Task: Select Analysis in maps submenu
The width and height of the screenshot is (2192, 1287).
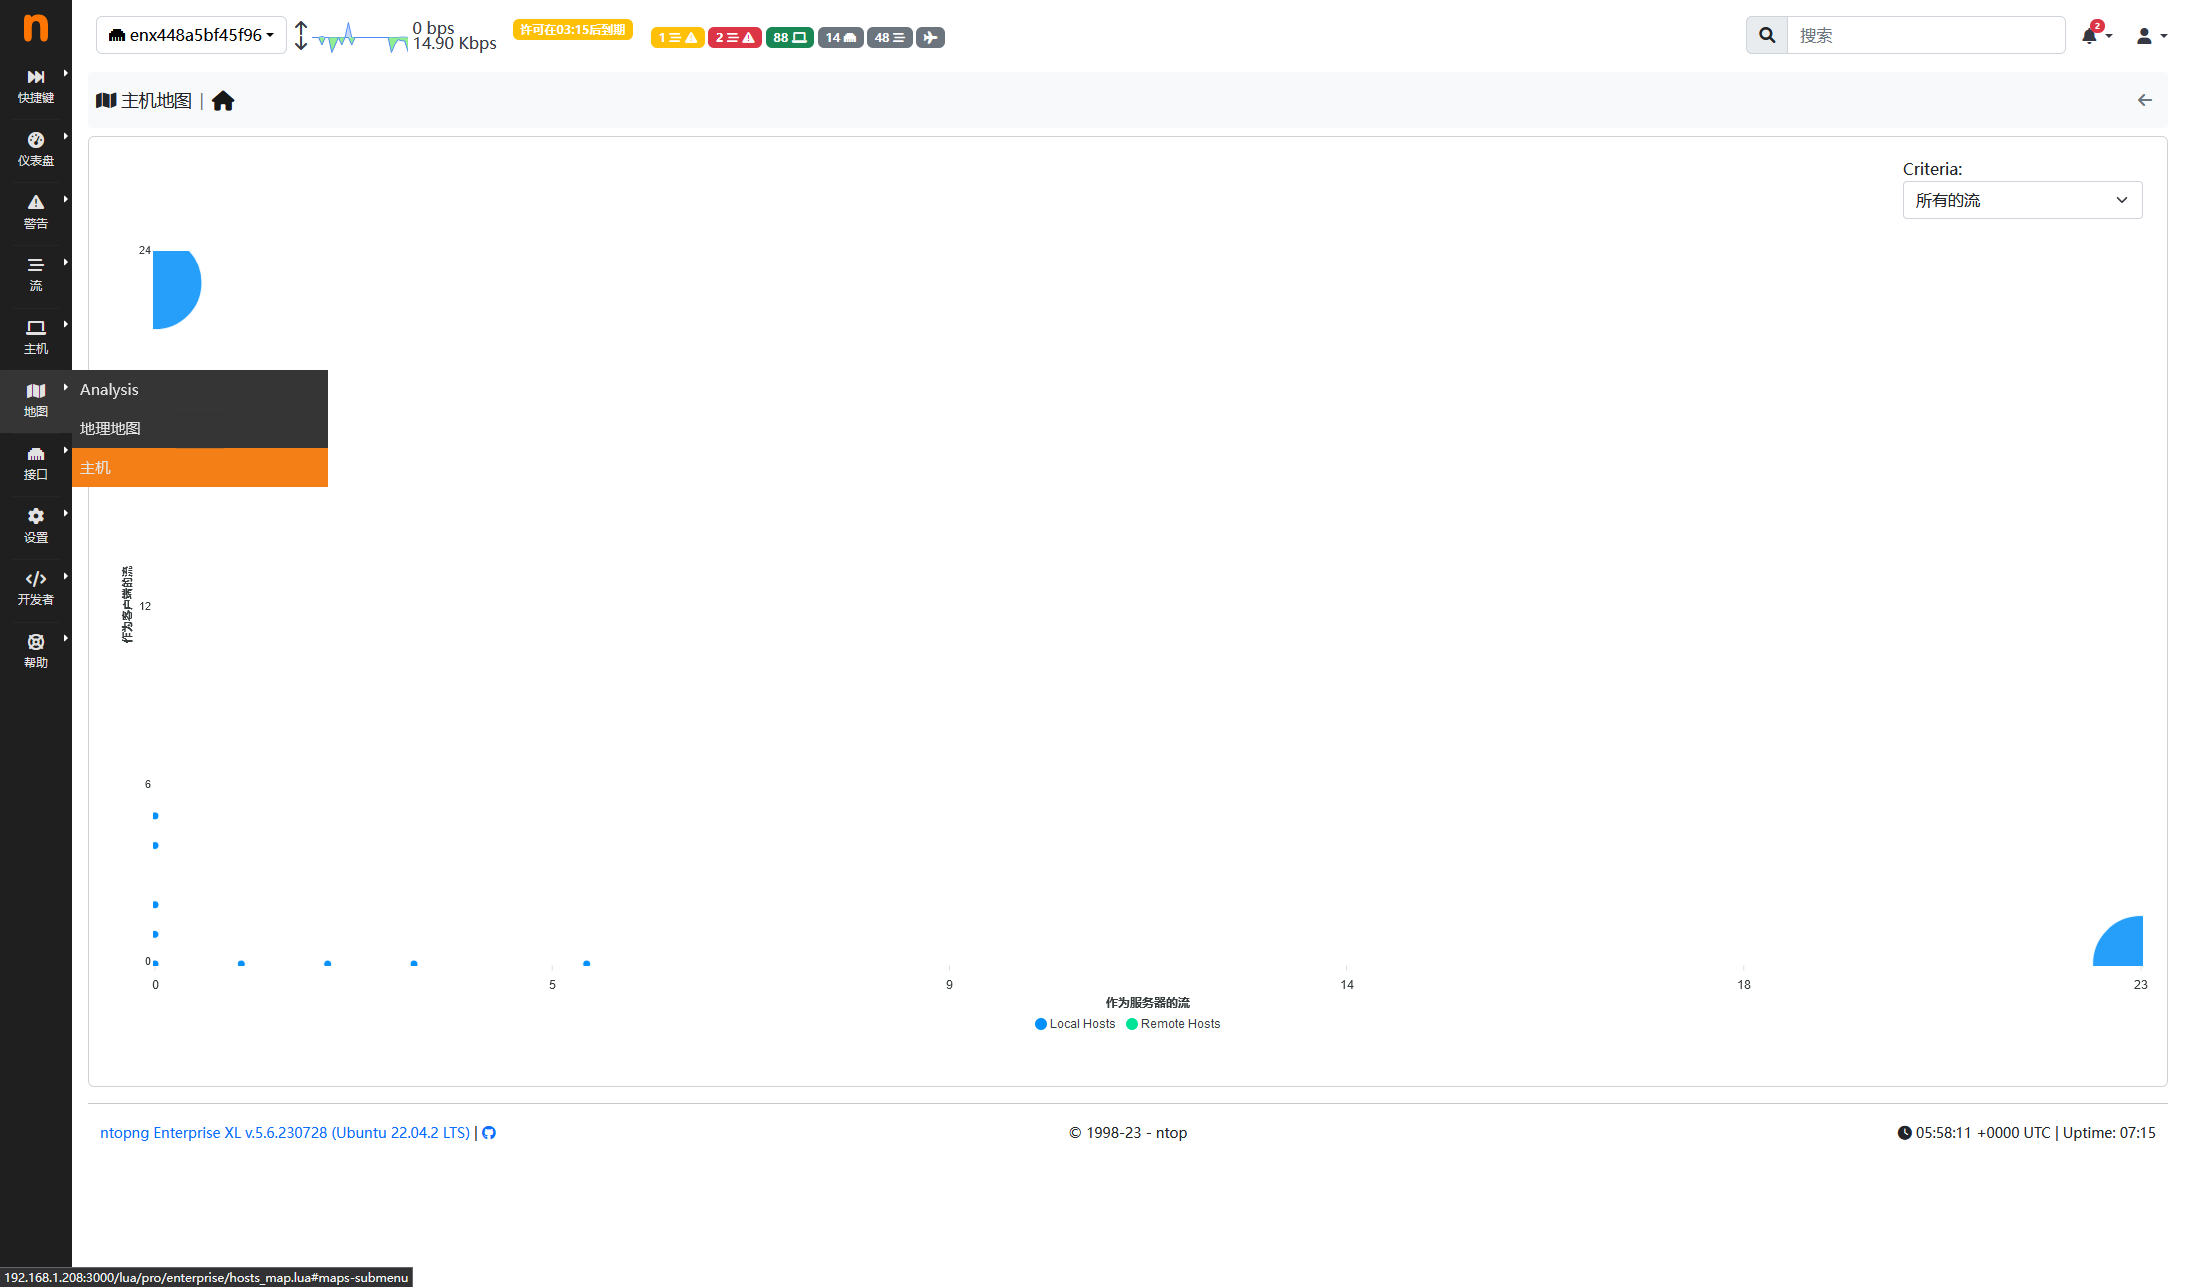Action: [x=200, y=390]
